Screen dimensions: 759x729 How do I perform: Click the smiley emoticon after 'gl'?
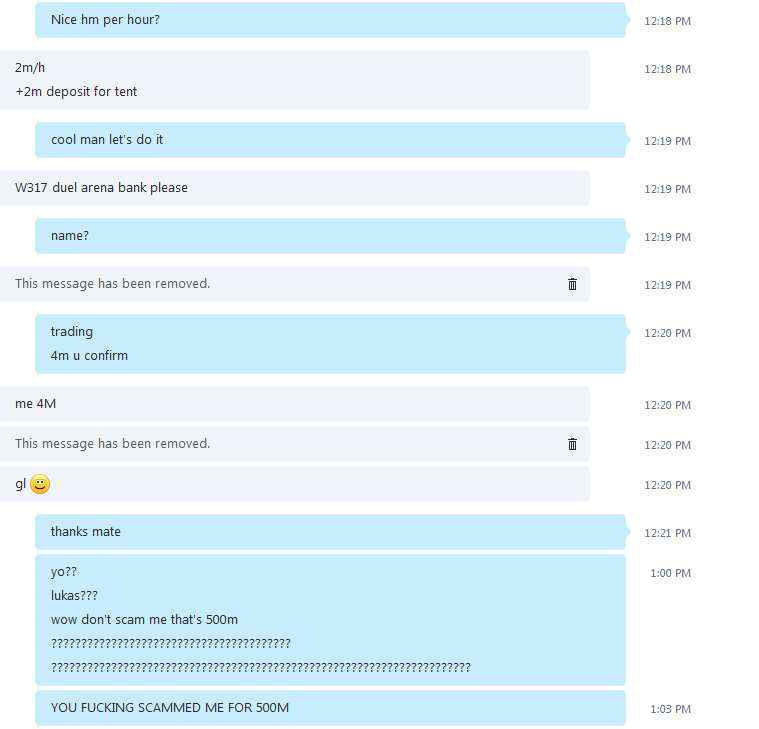click(x=40, y=484)
